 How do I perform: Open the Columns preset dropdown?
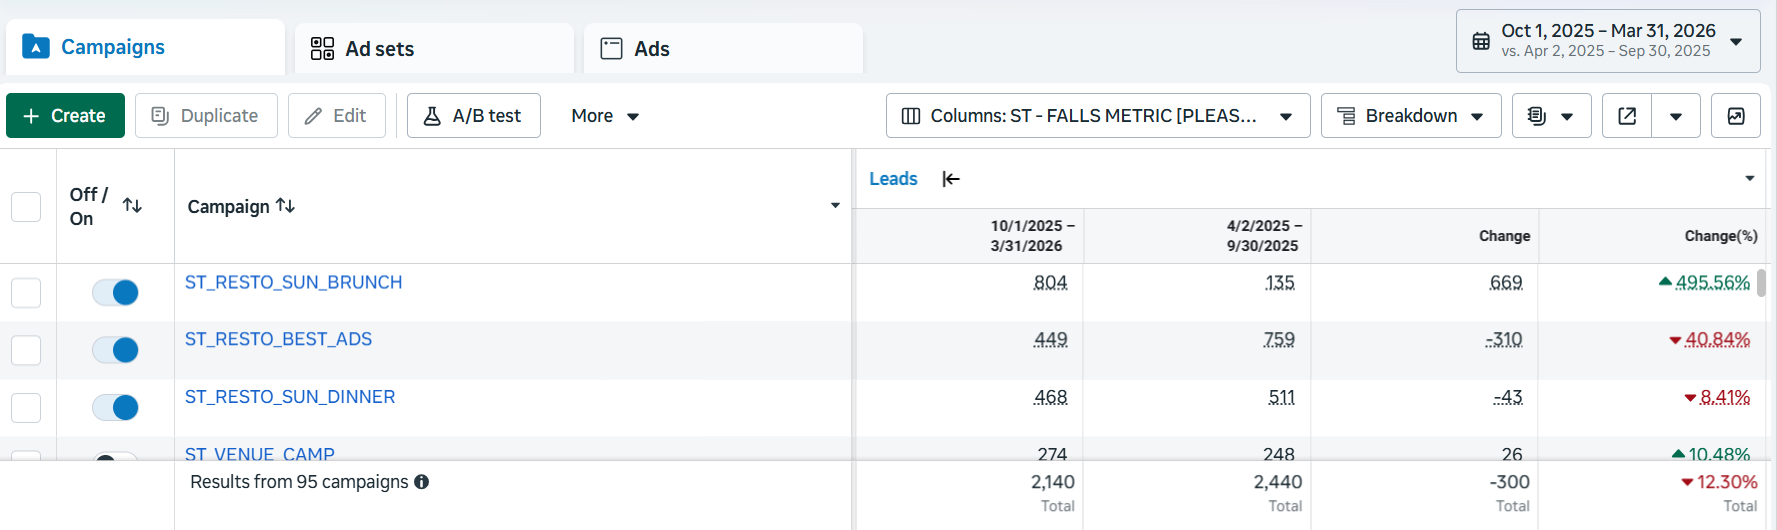1098,116
